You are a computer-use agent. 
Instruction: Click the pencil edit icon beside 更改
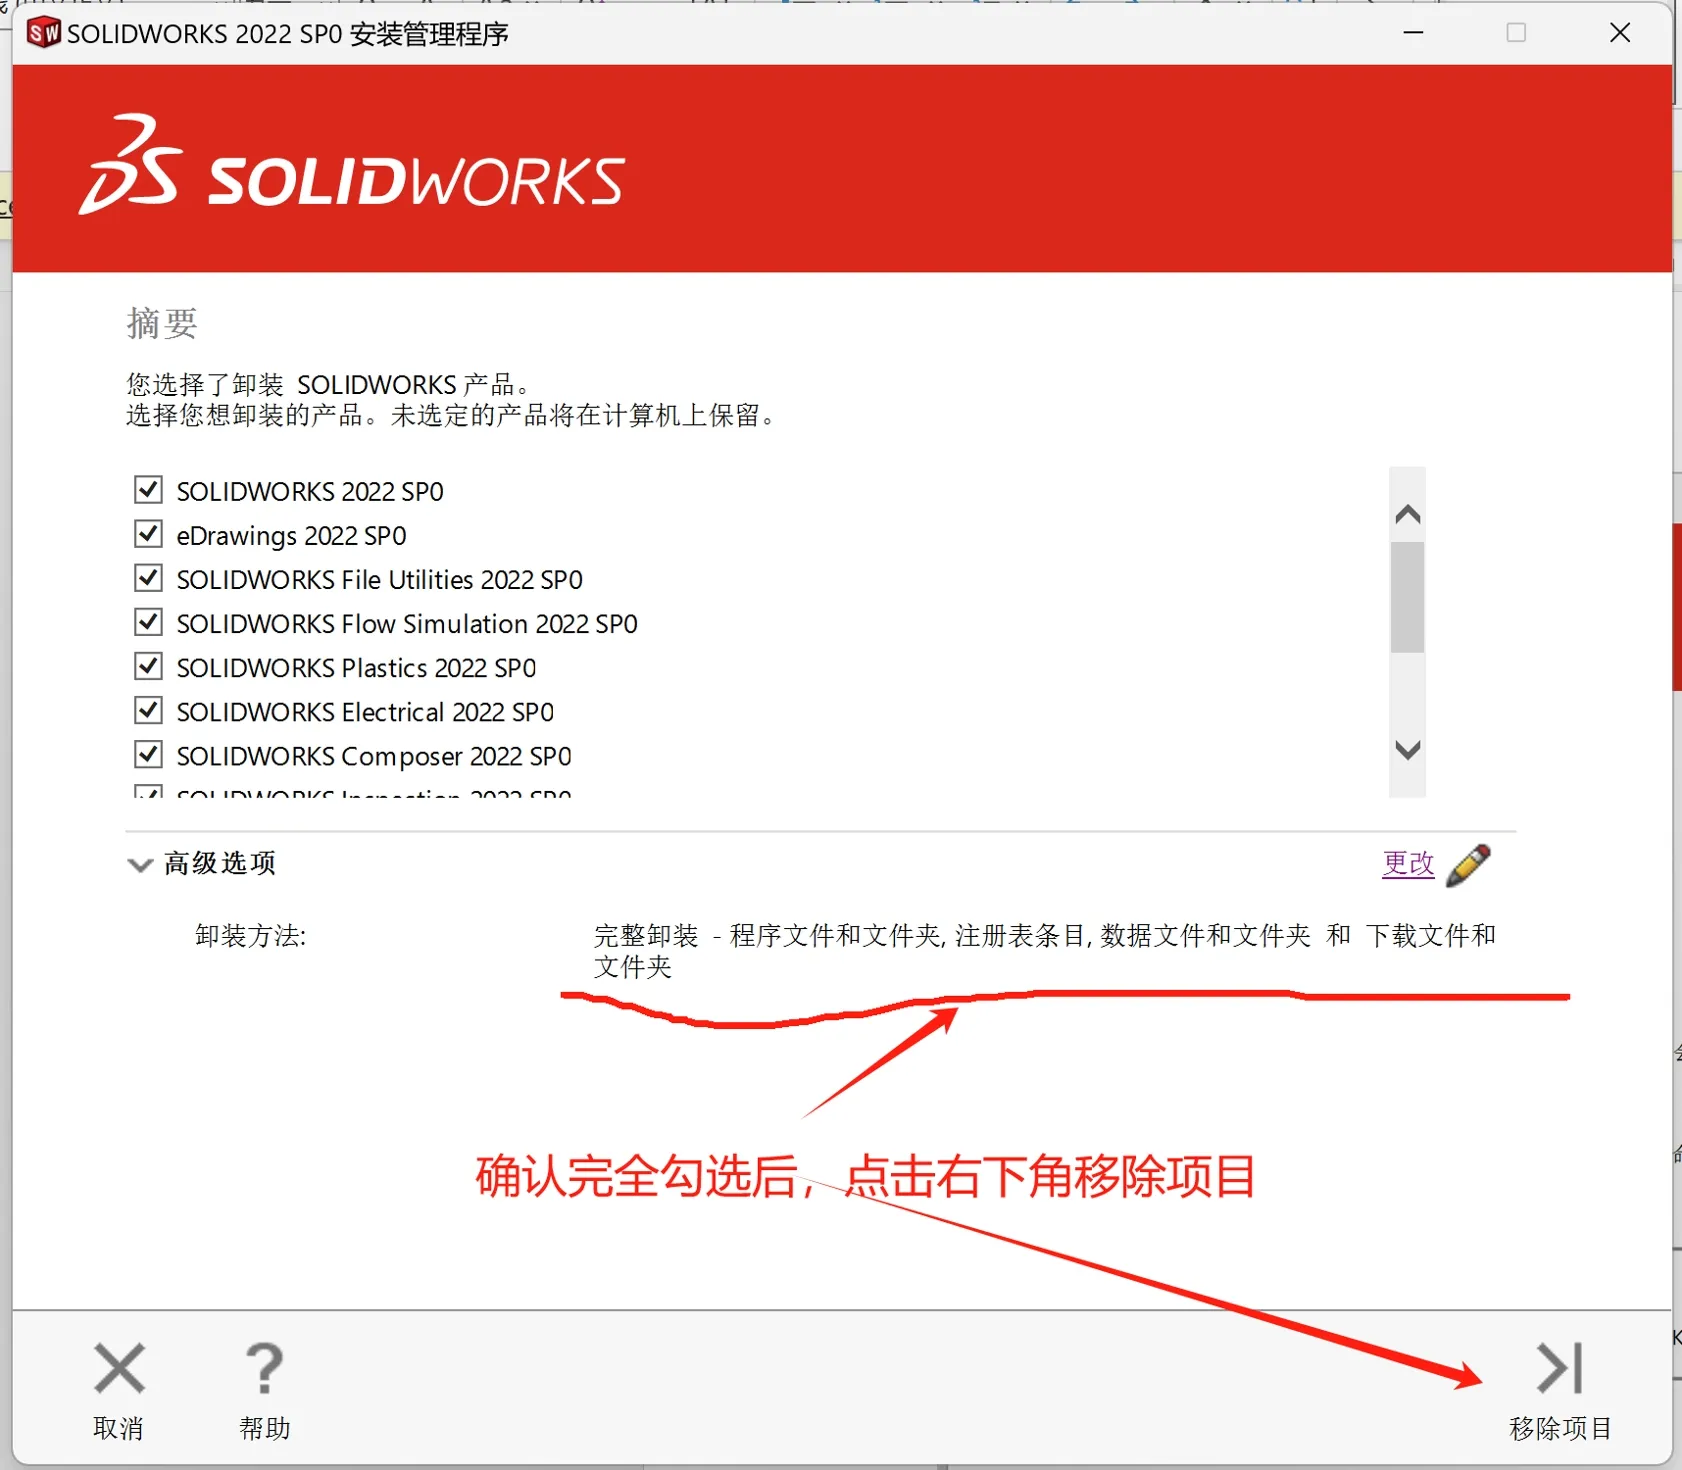[x=1468, y=865]
